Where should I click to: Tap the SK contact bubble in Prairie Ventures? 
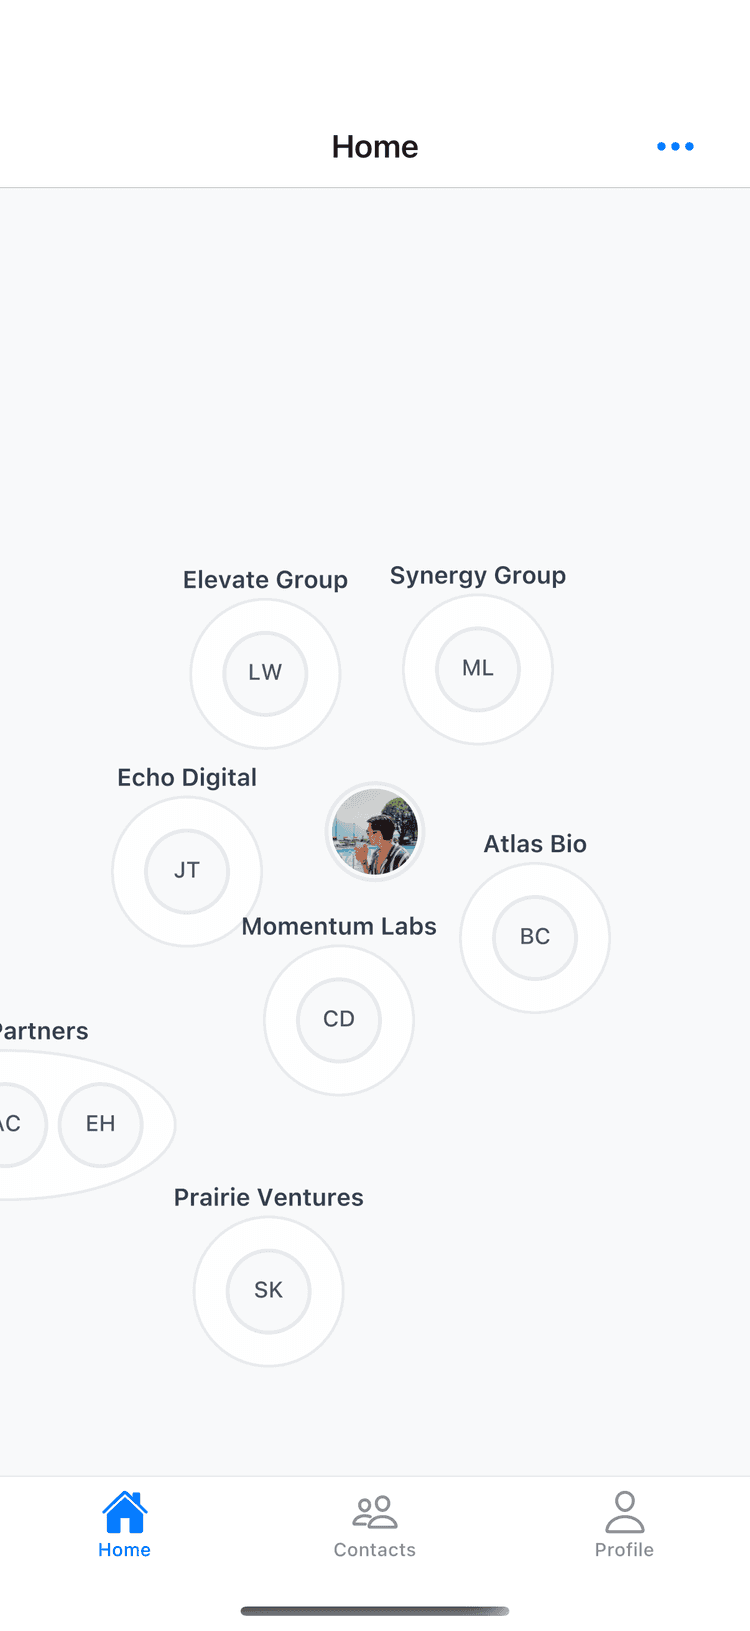click(268, 1290)
